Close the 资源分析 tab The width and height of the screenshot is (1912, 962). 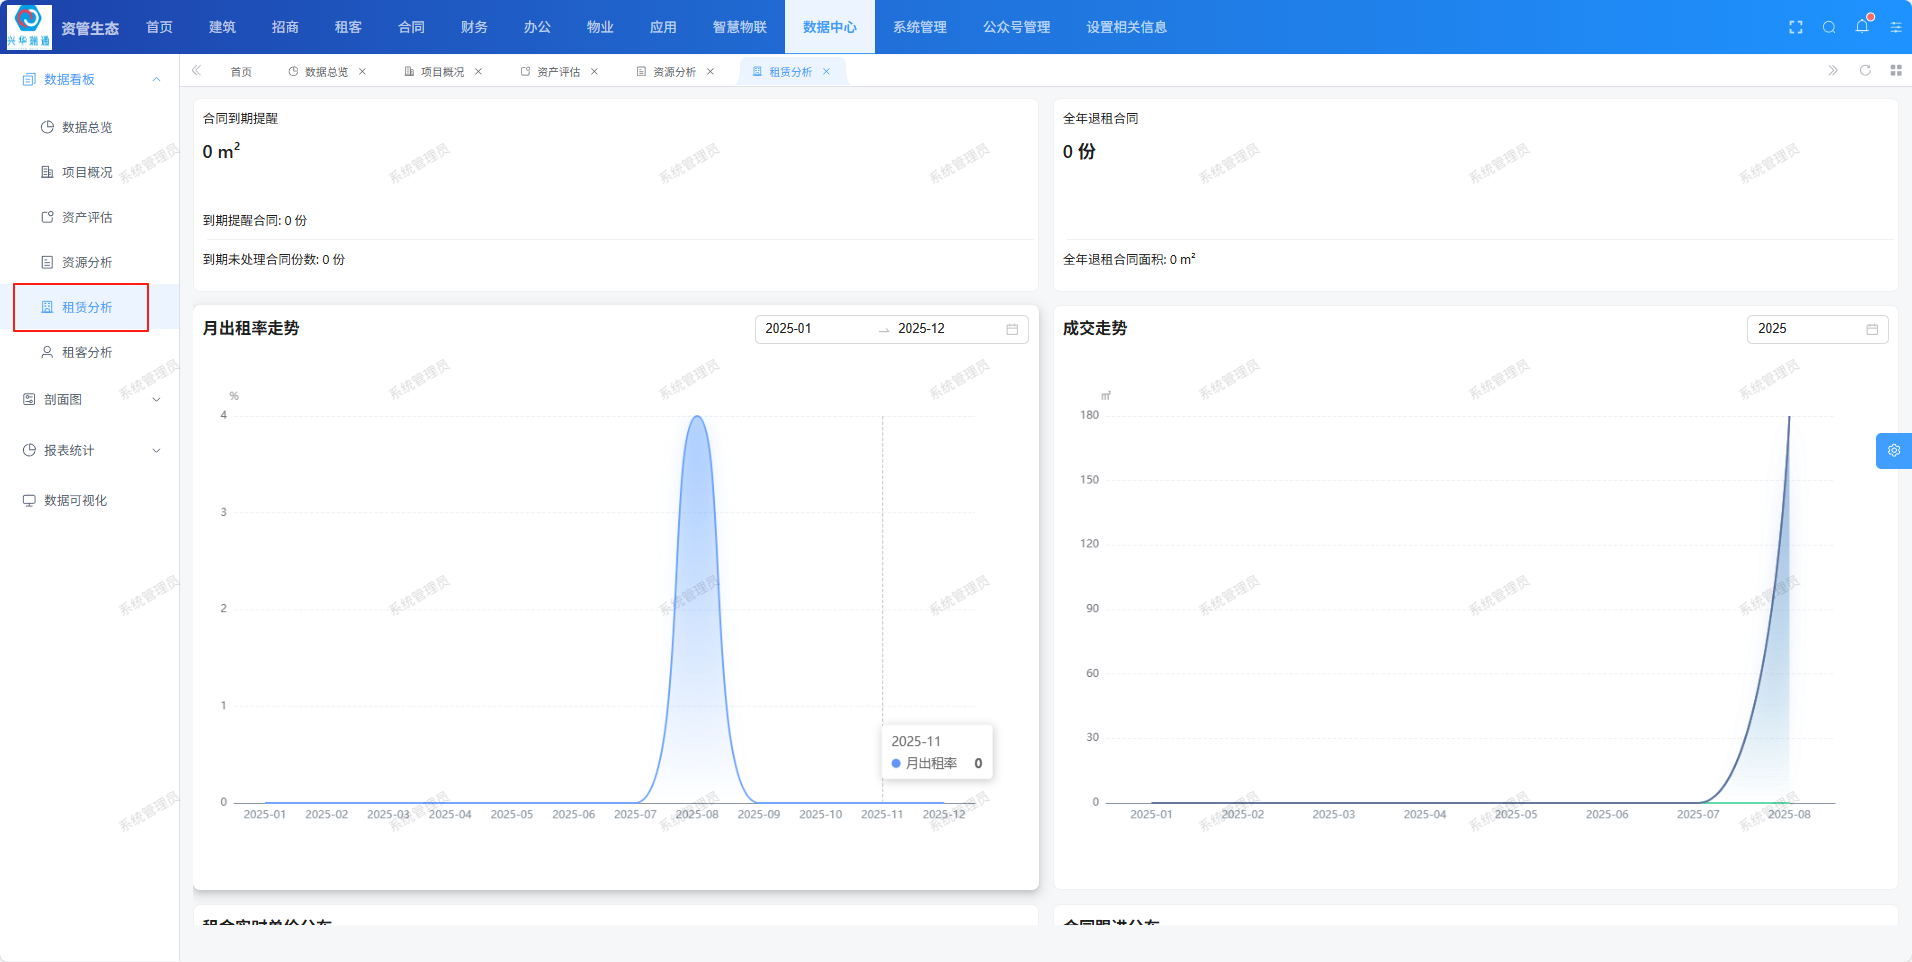(x=710, y=72)
